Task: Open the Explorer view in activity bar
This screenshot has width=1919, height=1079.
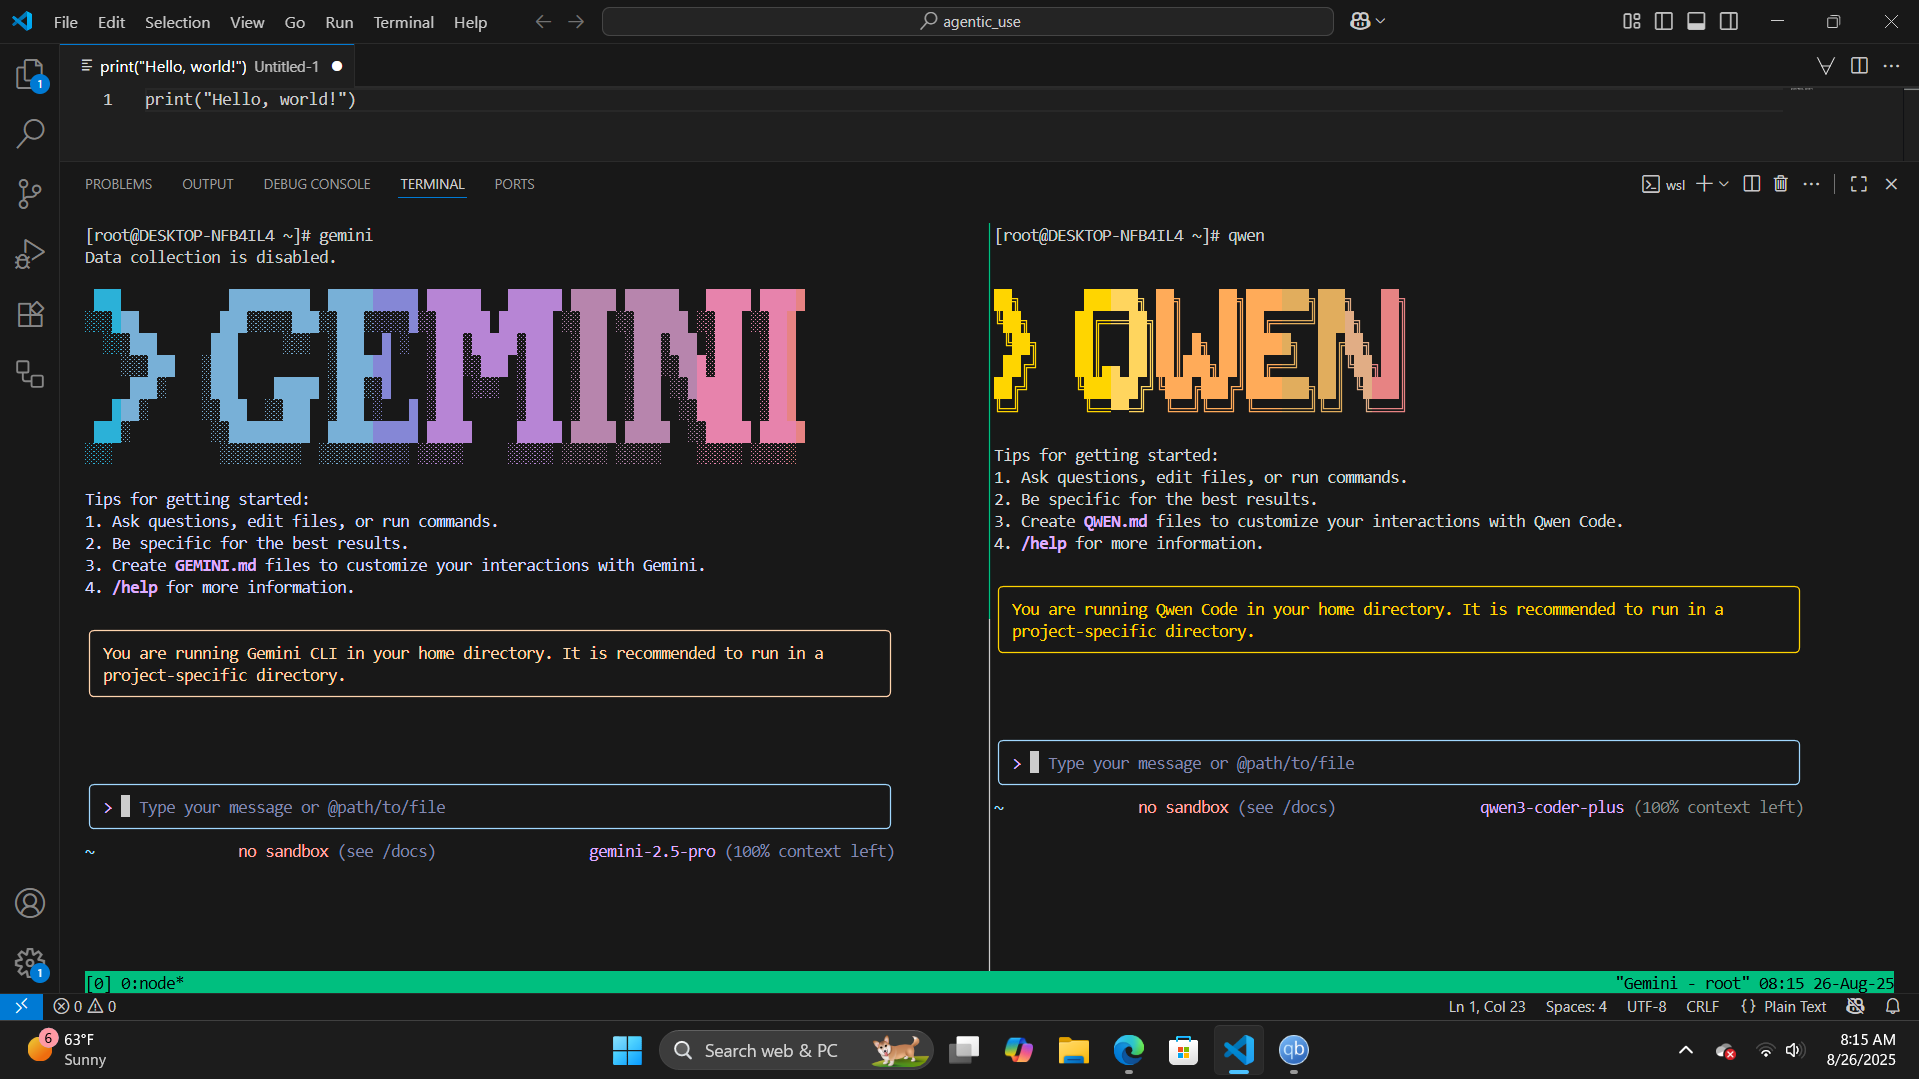Action: tap(30, 75)
